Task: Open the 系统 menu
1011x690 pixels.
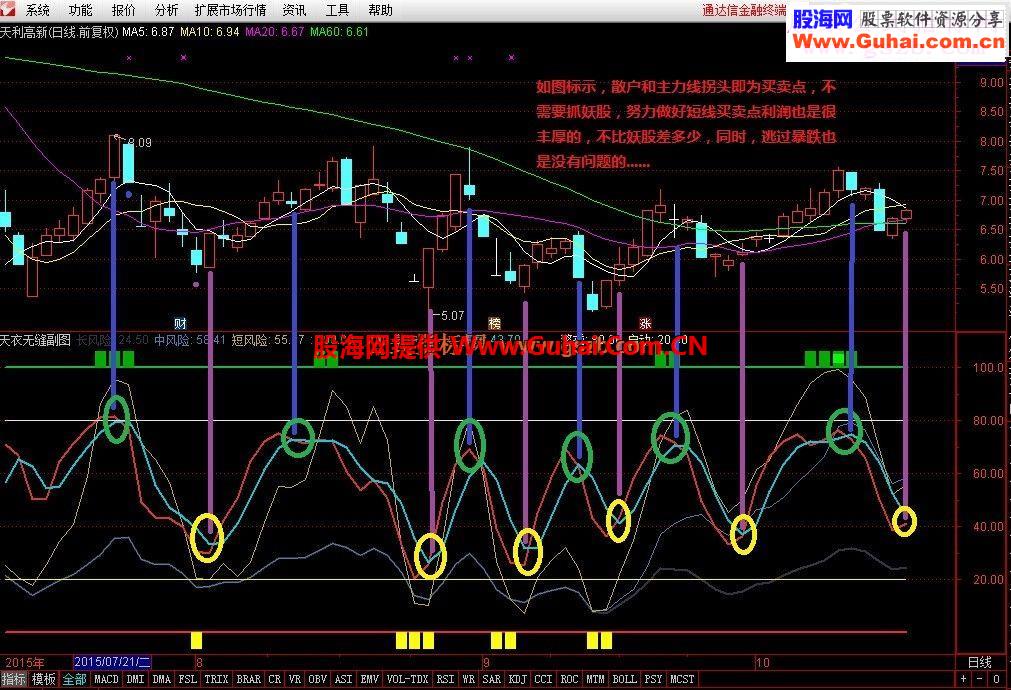Action: (x=38, y=10)
